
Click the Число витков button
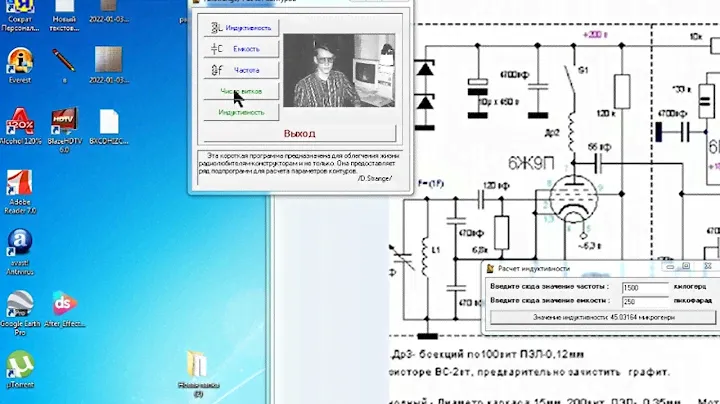click(240, 91)
